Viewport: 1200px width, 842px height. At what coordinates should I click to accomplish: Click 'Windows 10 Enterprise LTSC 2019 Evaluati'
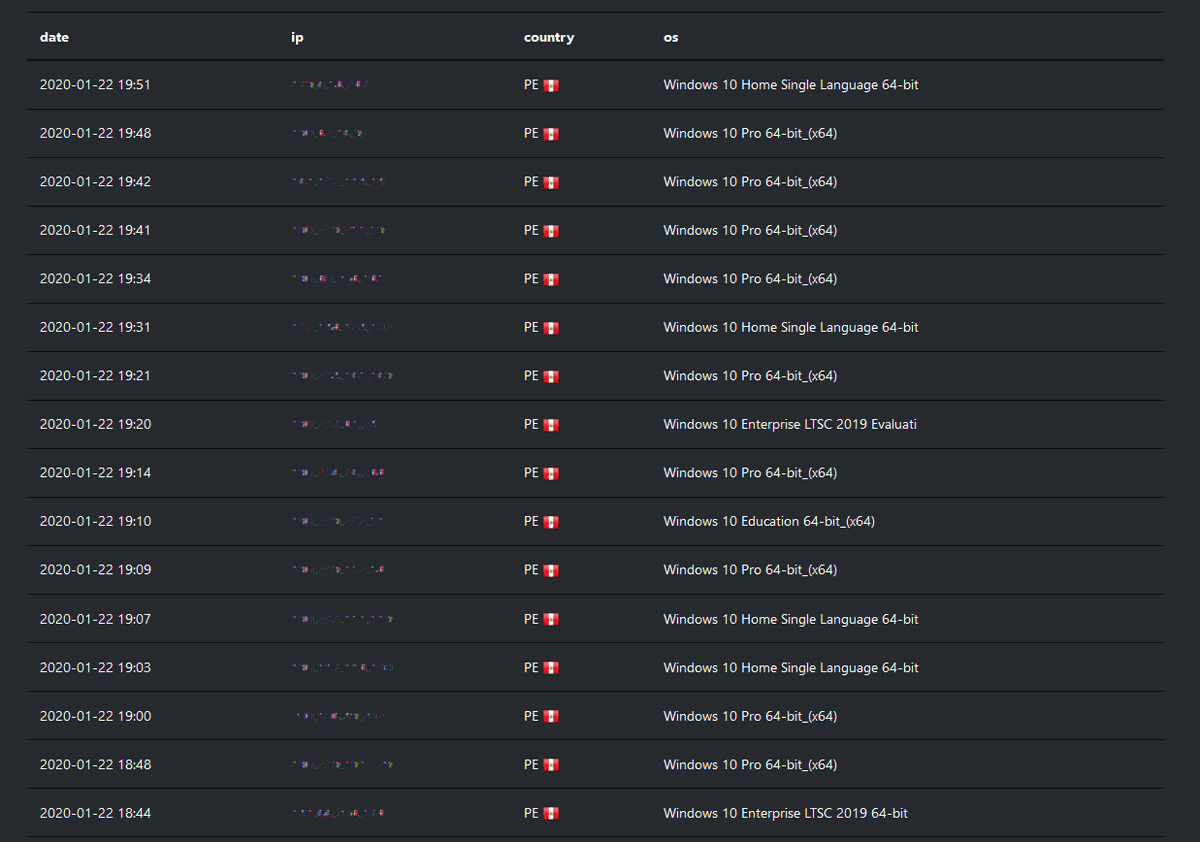790,424
